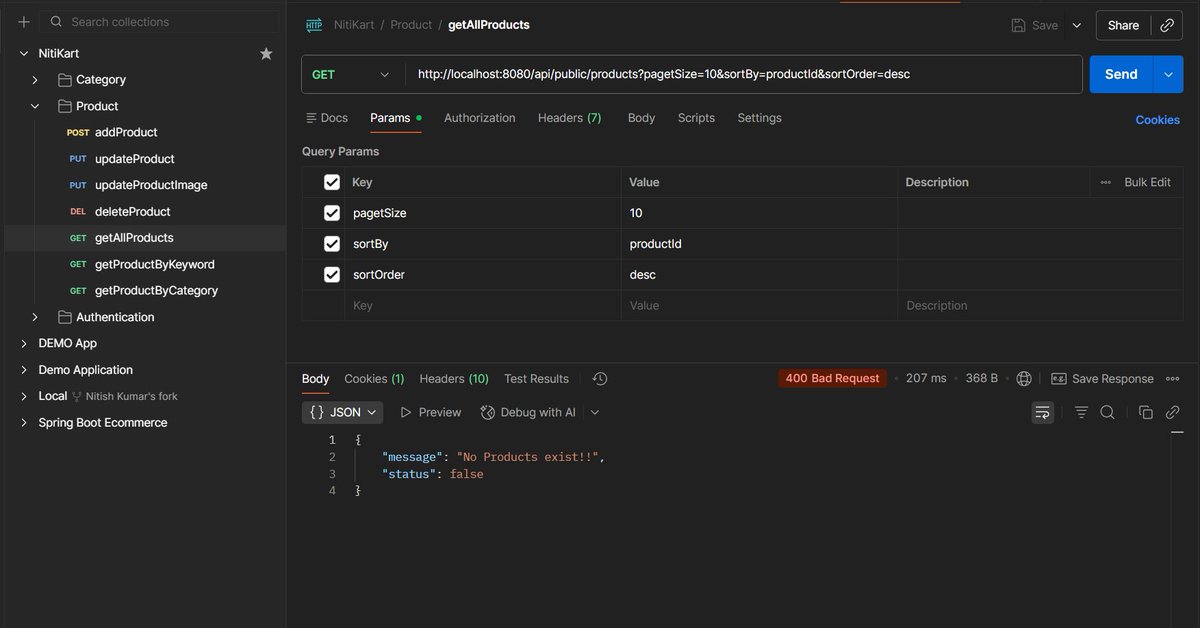The height and width of the screenshot is (628, 1200).
Task: Click the Cookies link
Action: tap(1157, 120)
